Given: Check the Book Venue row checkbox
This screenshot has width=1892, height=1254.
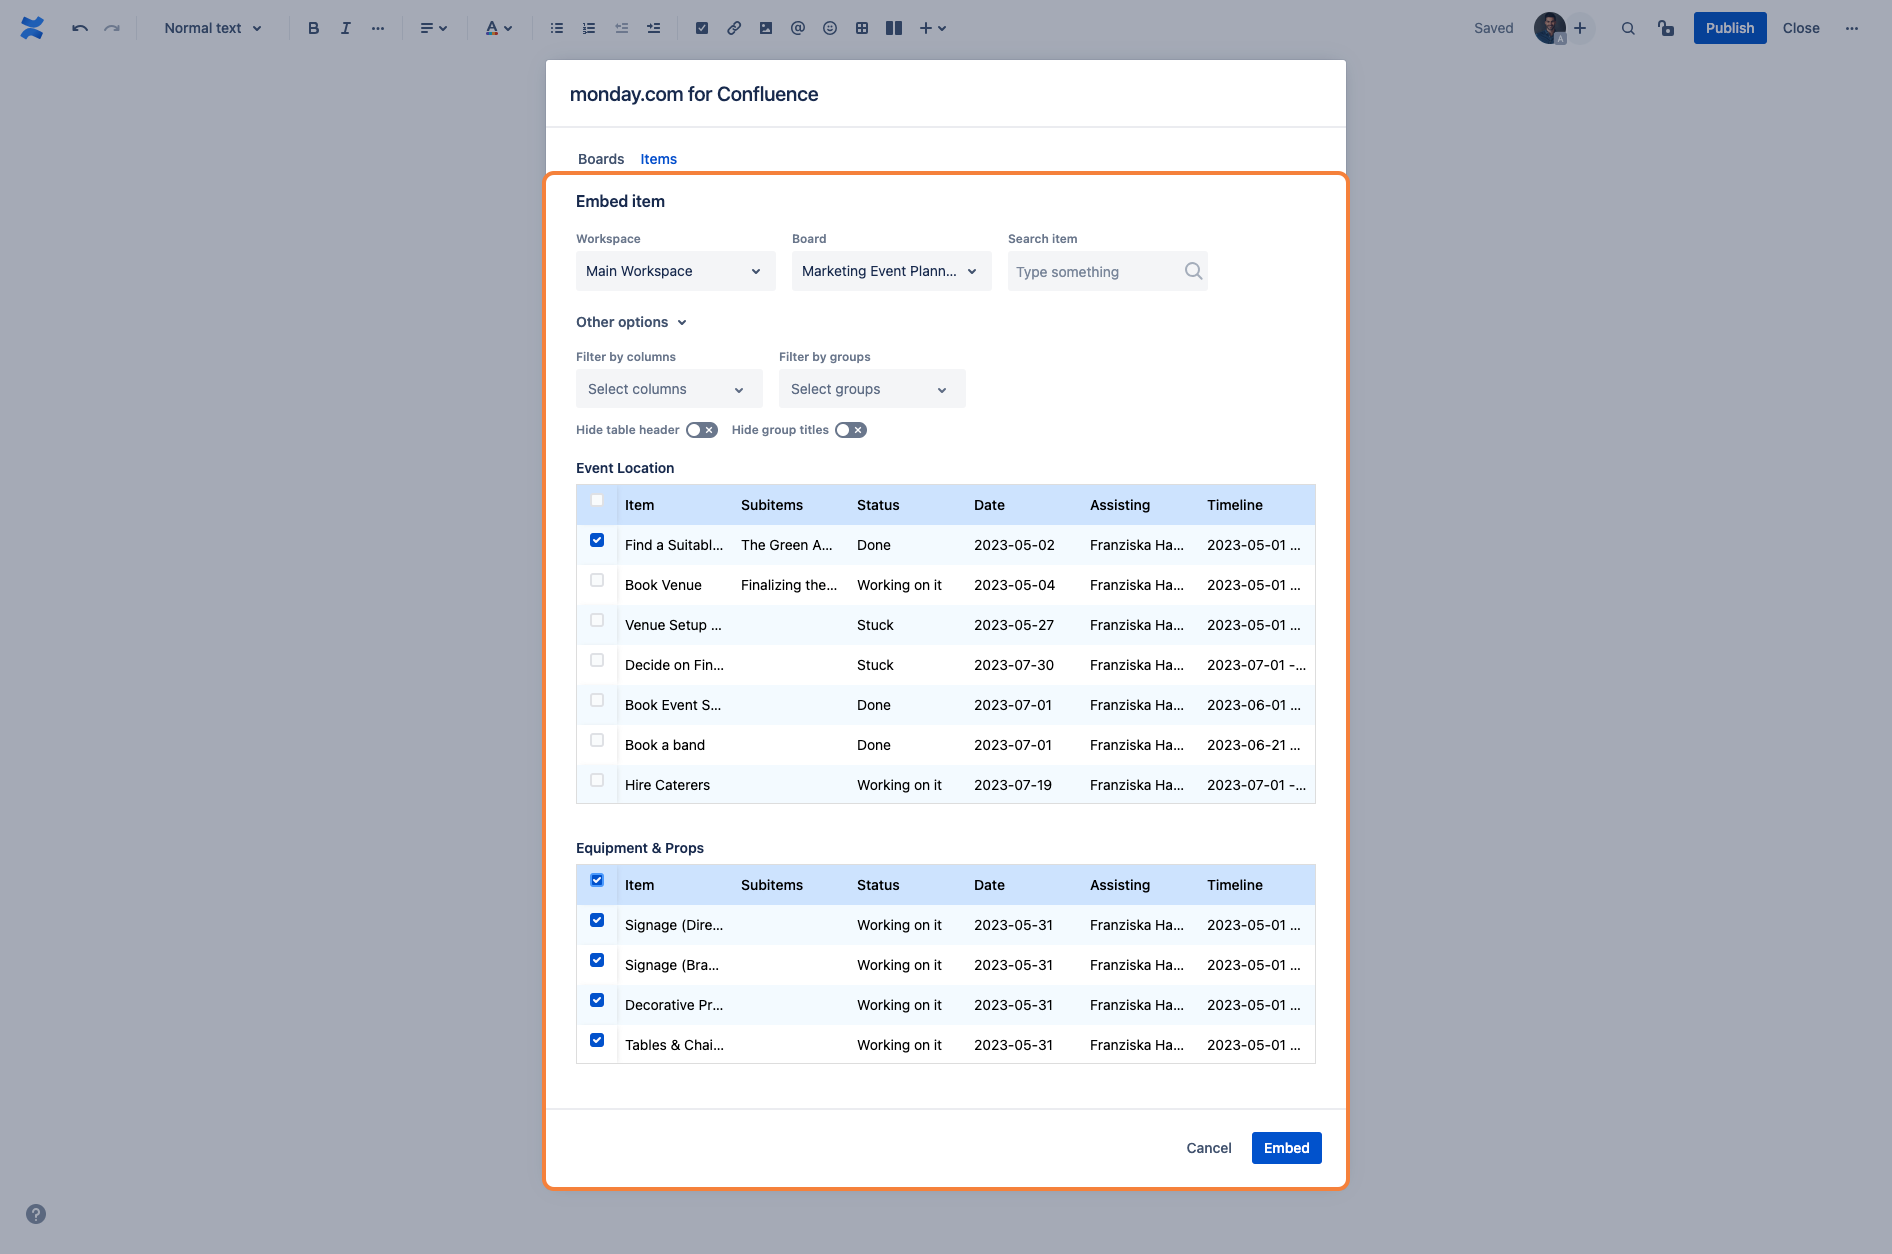Looking at the screenshot, I should pos(597,580).
